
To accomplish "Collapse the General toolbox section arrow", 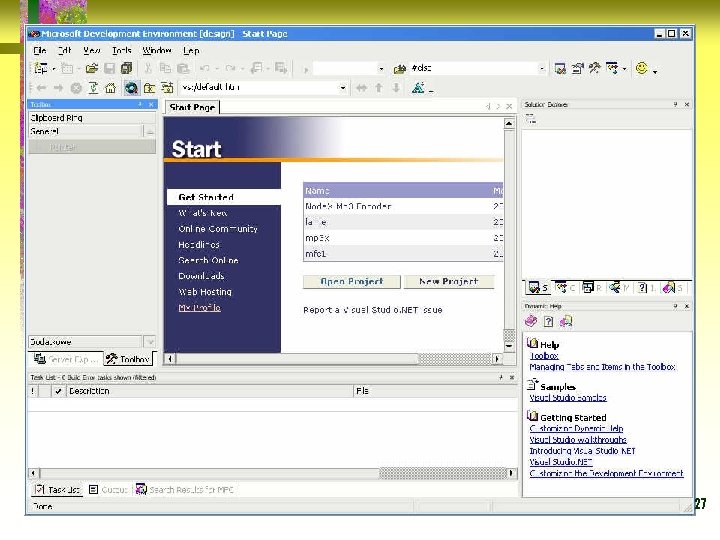I will point(150,132).
